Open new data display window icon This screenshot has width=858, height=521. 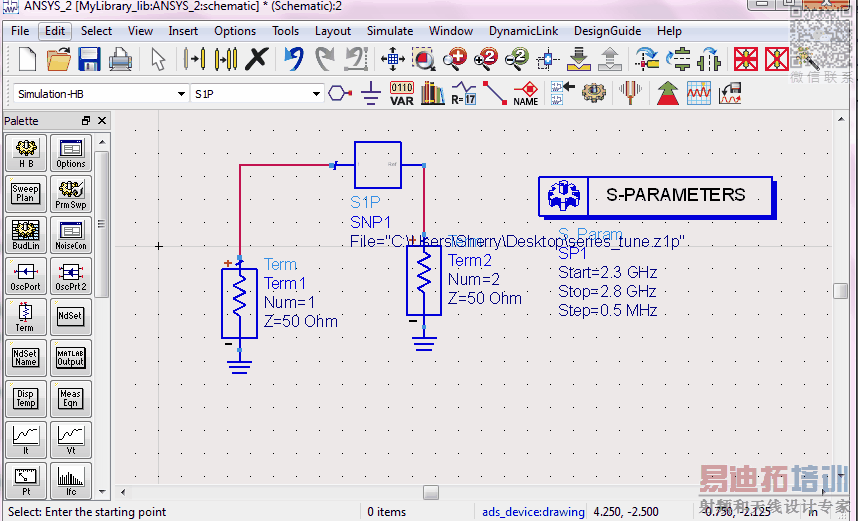[x=699, y=94]
